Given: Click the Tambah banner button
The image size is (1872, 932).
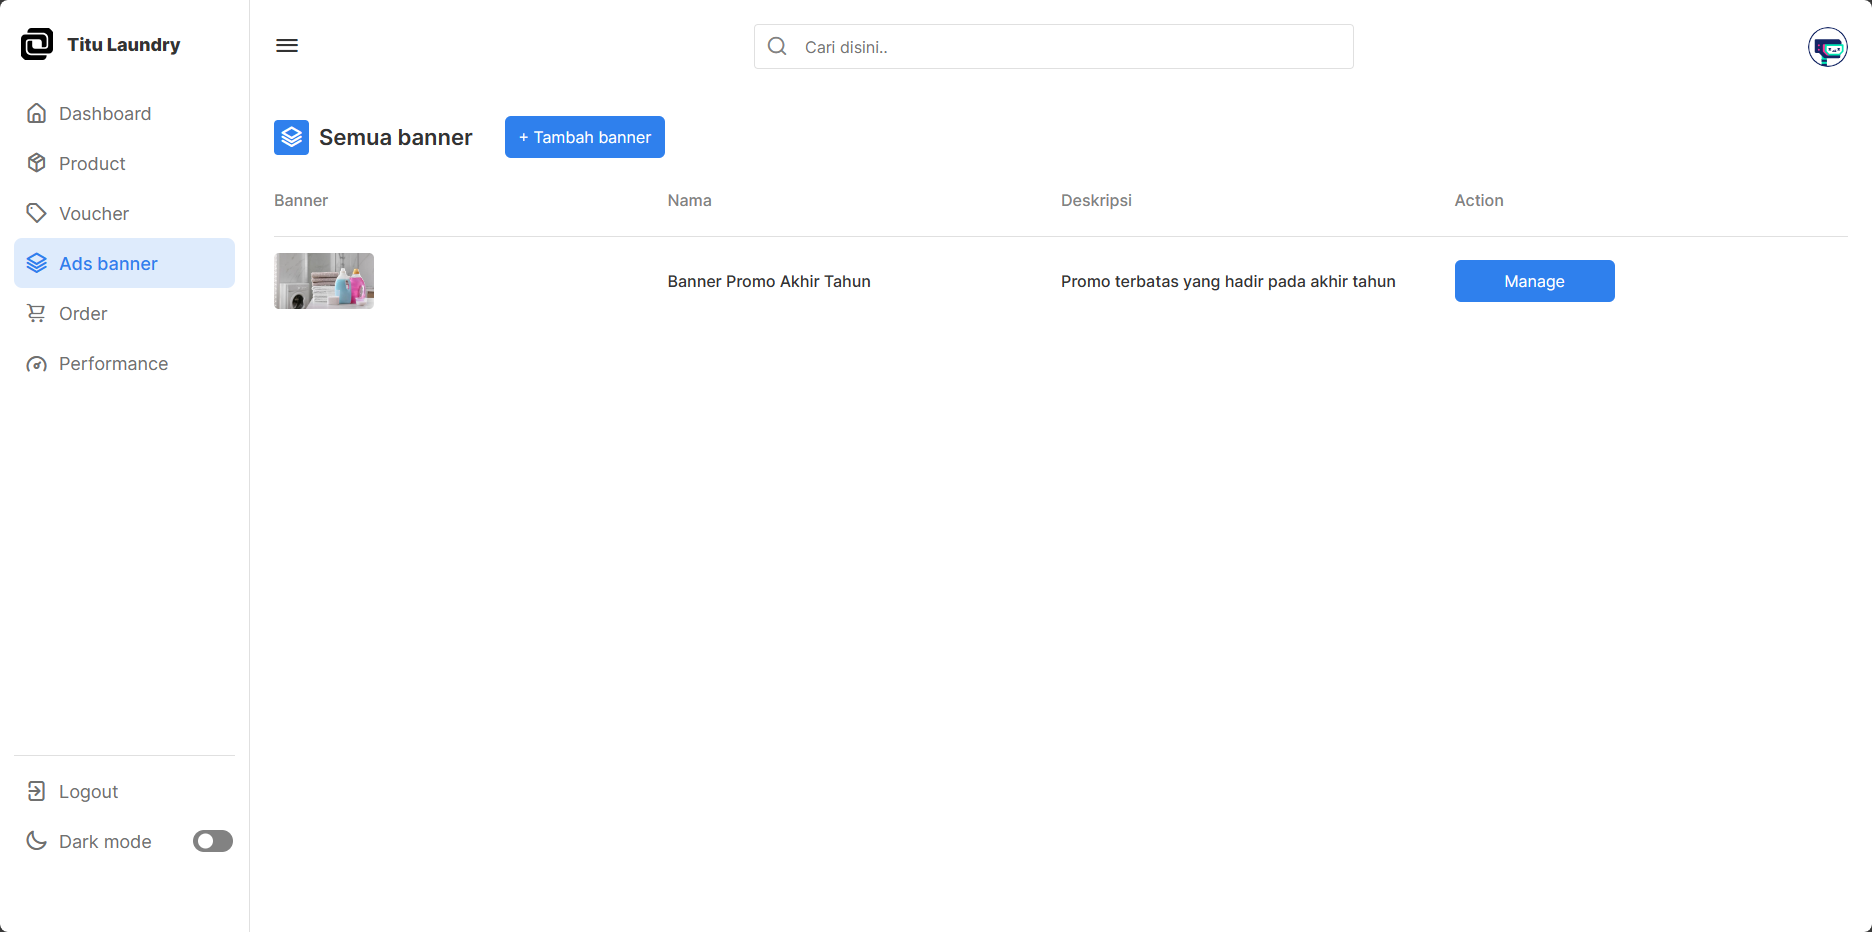Looking at the screenshot, I should (584, 137).
